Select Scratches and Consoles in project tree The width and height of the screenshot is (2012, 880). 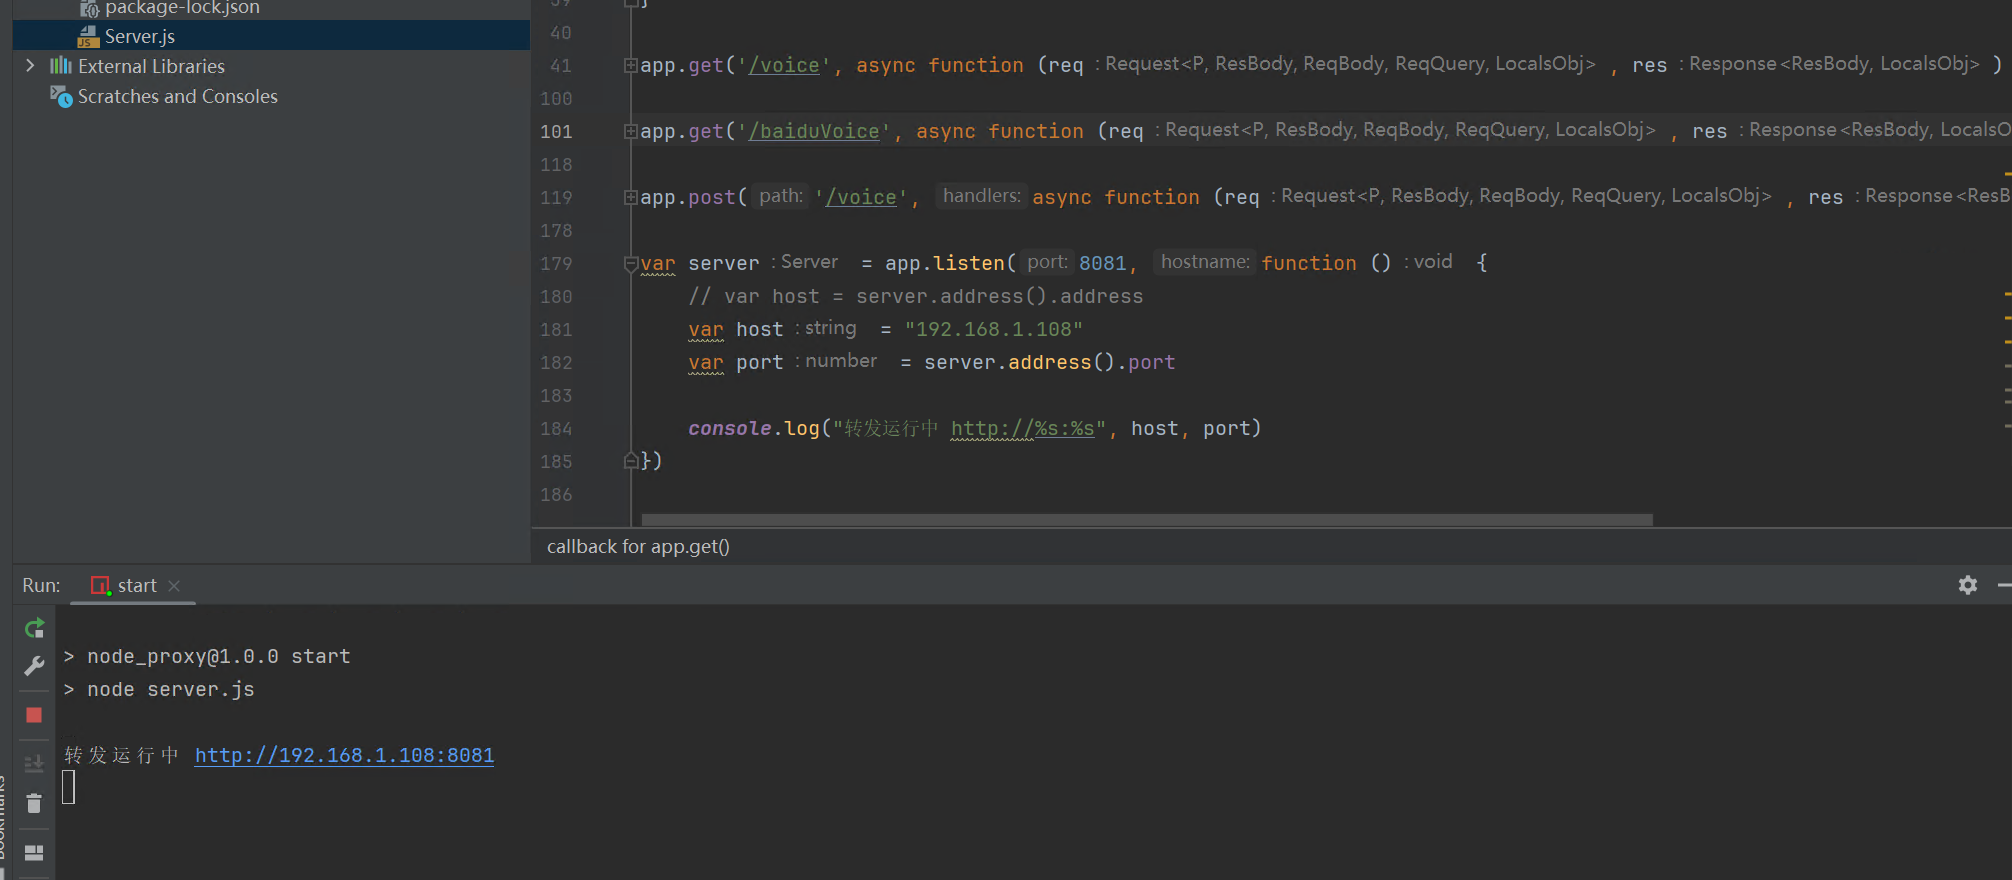177,96
